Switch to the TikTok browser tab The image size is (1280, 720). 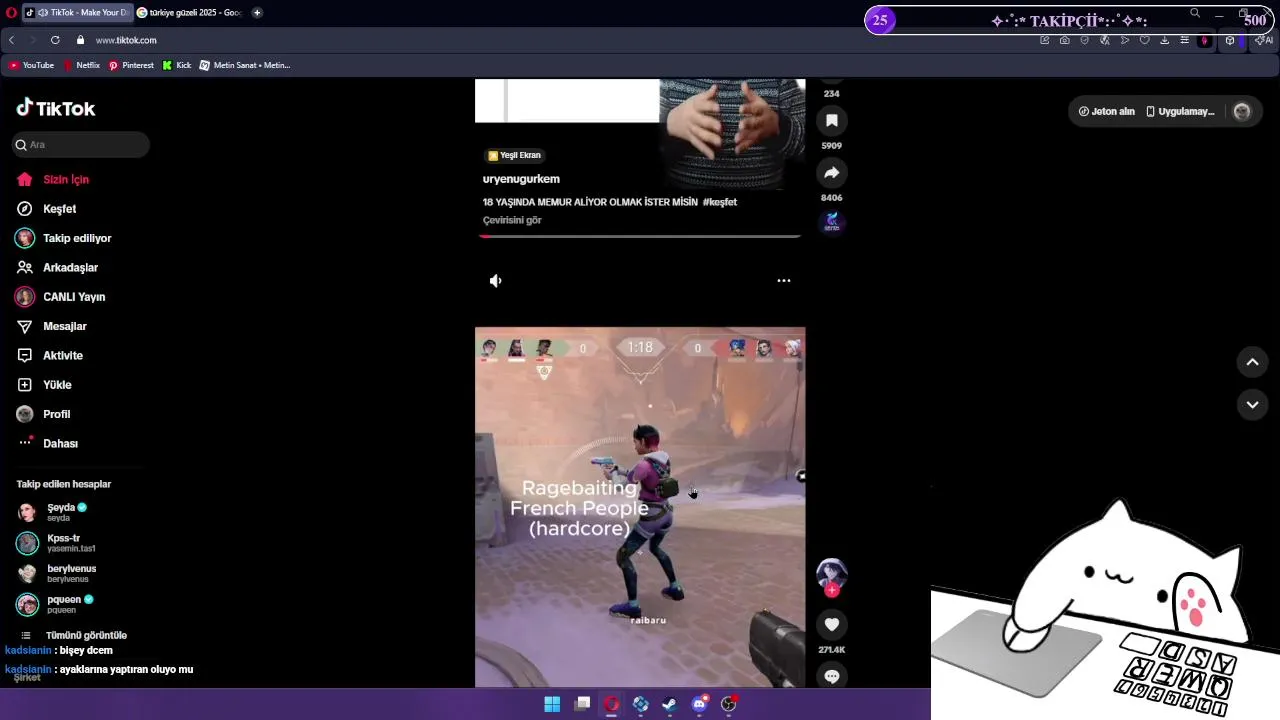[77, 13]
